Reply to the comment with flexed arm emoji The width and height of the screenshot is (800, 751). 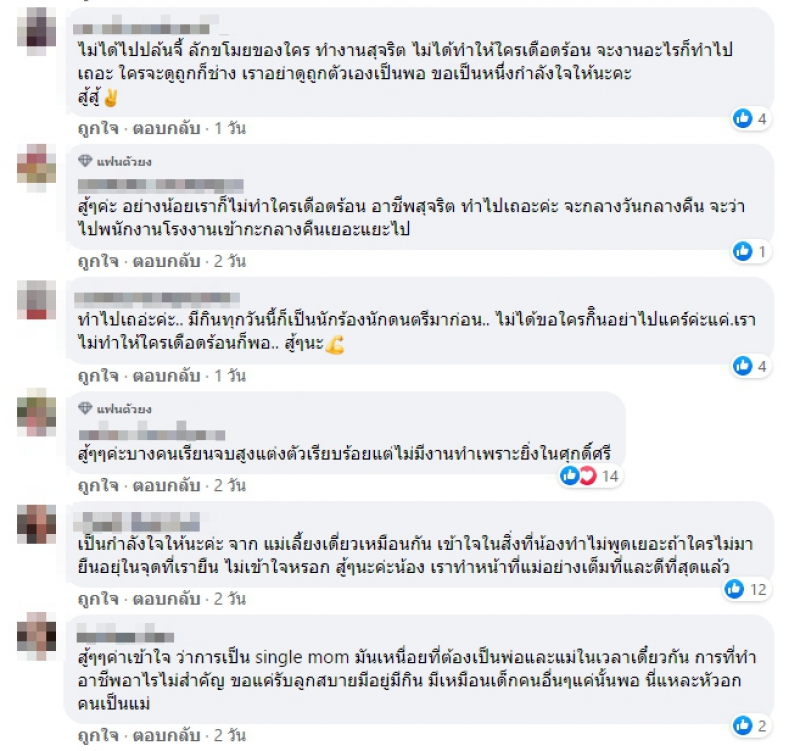166,376
